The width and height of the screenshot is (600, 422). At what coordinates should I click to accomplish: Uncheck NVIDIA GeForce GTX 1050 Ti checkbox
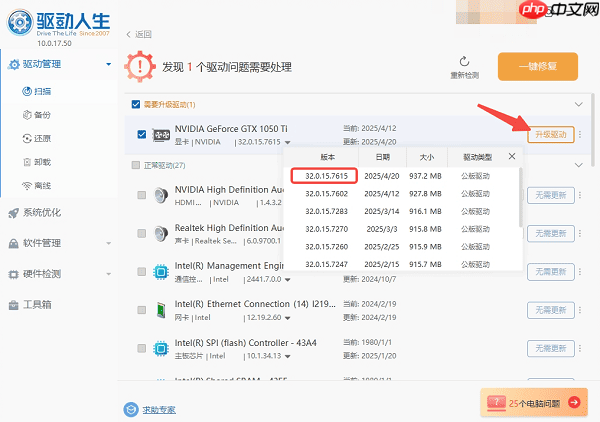[x=142, y=134]
